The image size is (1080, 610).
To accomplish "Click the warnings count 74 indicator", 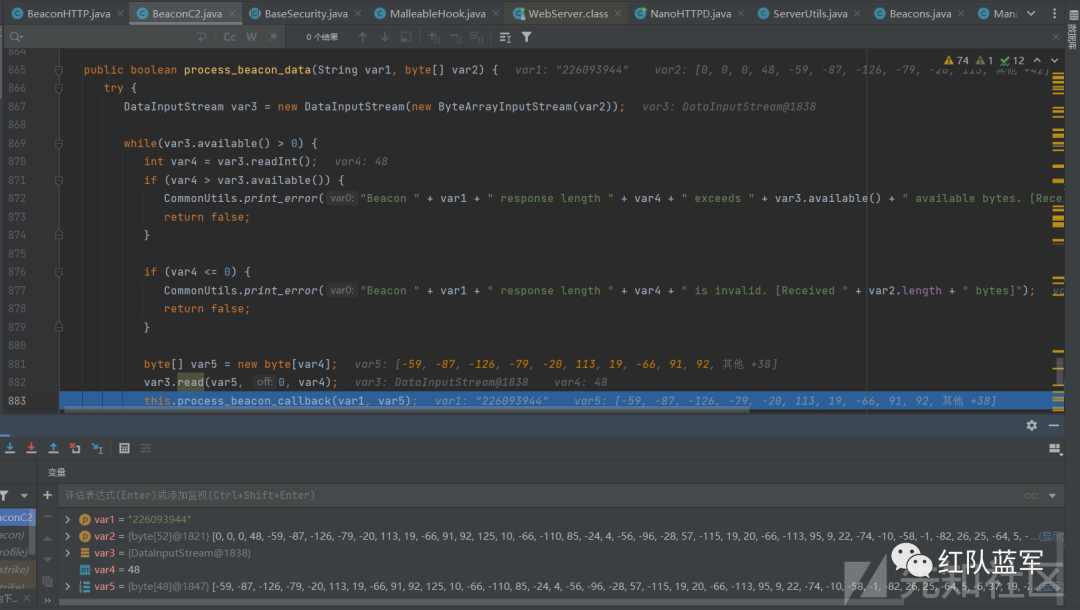I will (x=956, y=60).
